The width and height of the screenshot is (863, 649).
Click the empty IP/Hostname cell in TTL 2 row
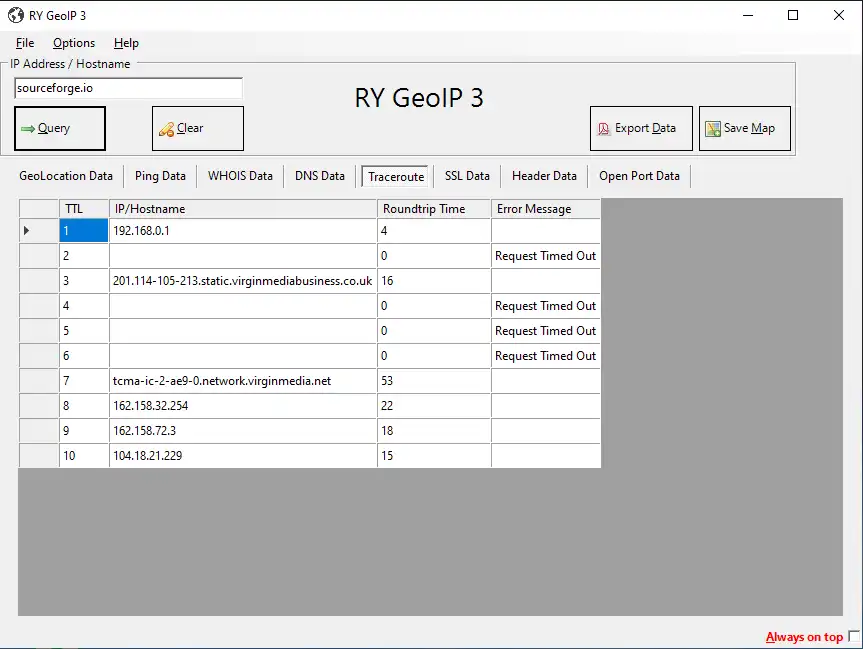[243, 256]
